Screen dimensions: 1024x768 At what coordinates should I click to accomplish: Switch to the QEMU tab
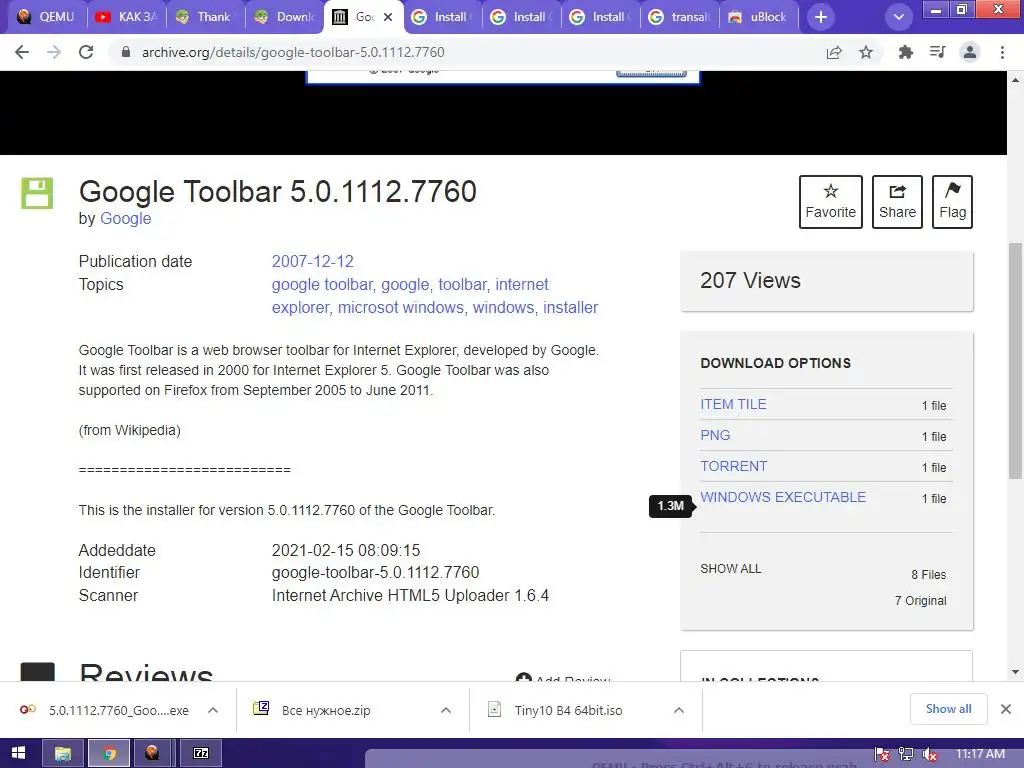coord(46,17)
